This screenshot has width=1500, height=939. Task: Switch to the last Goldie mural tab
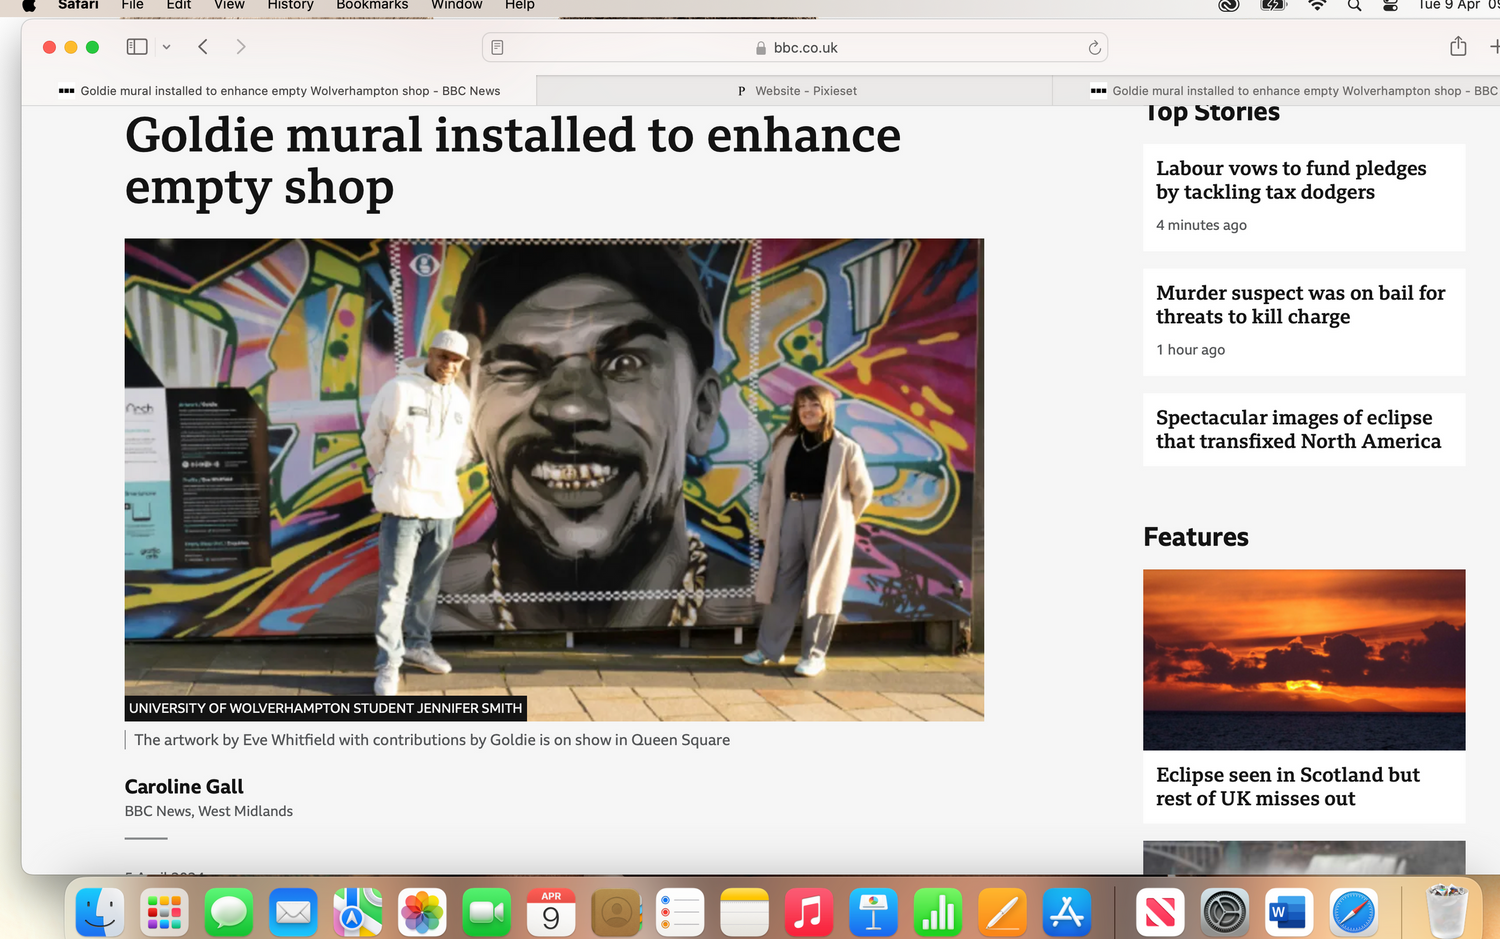1277,91
